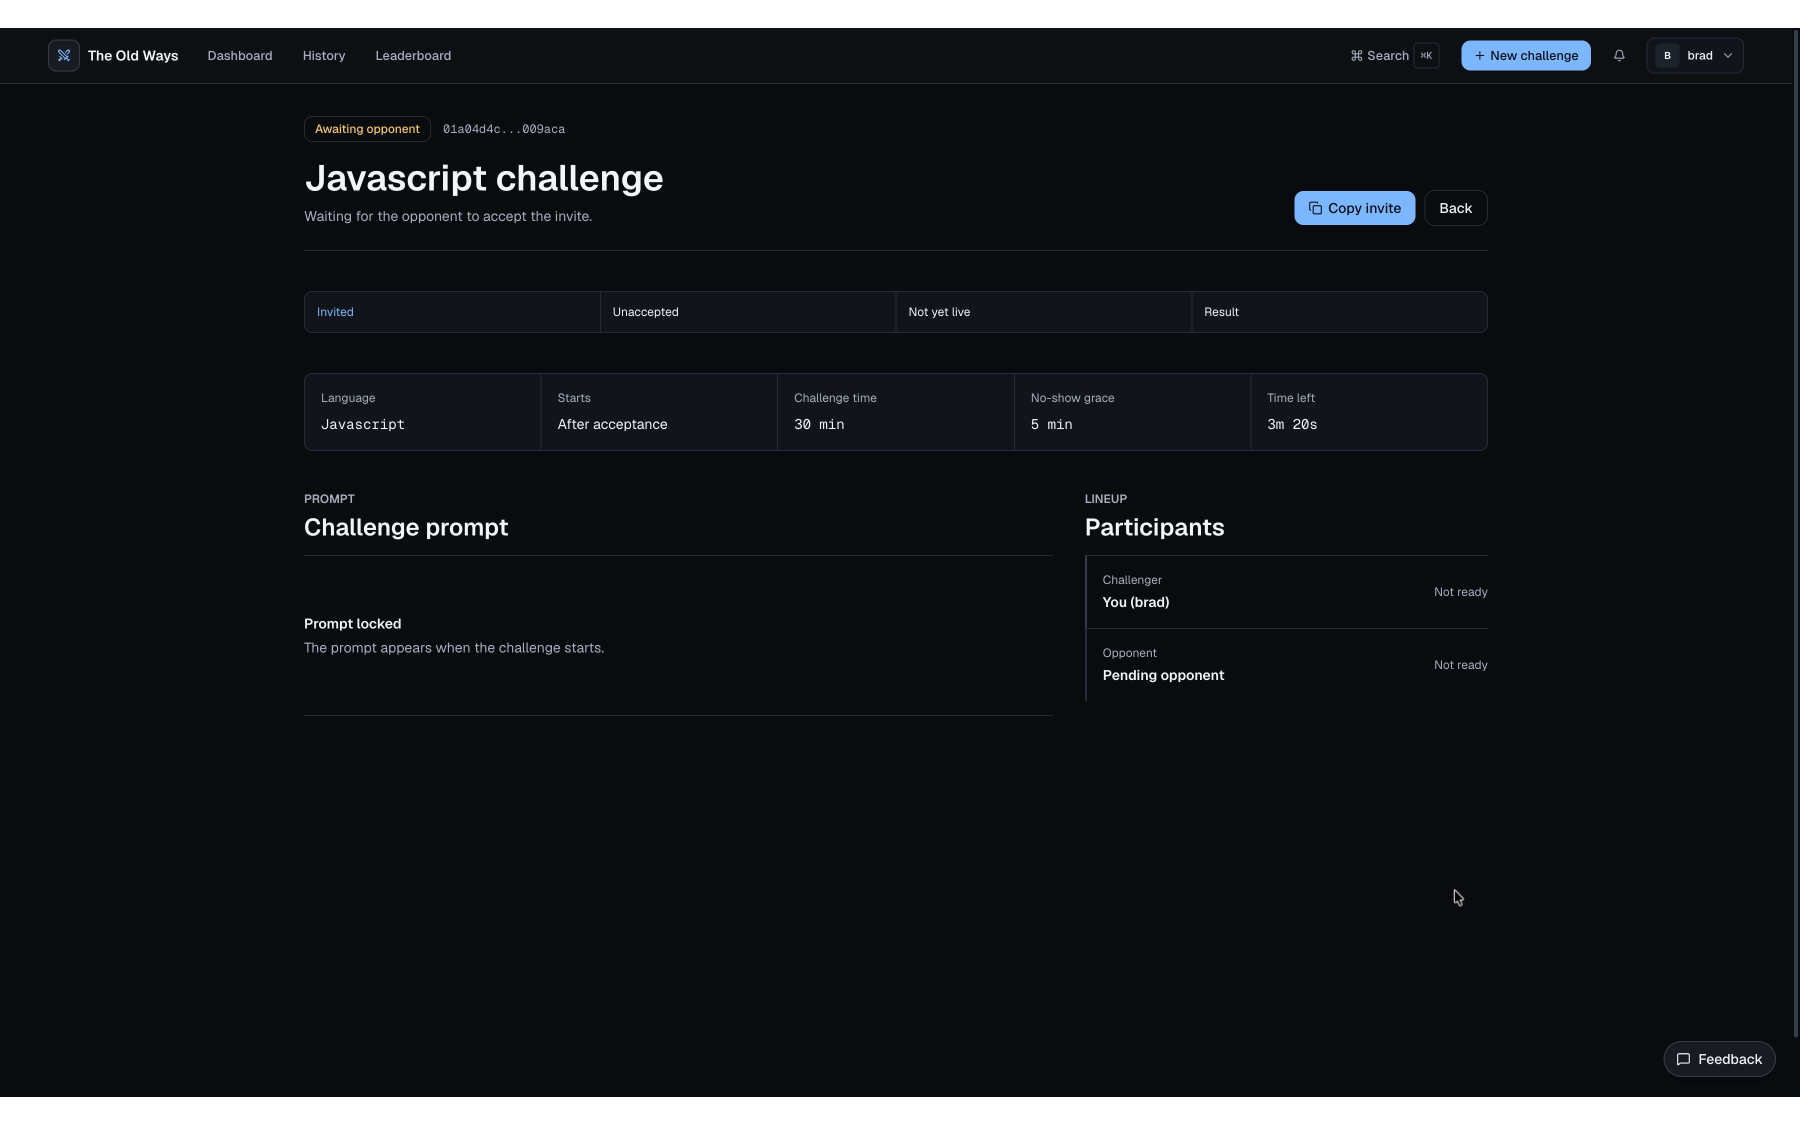Click the 3m 20s time left
This screenshot has height=1125, width=1800.
tap(1292, 425)
